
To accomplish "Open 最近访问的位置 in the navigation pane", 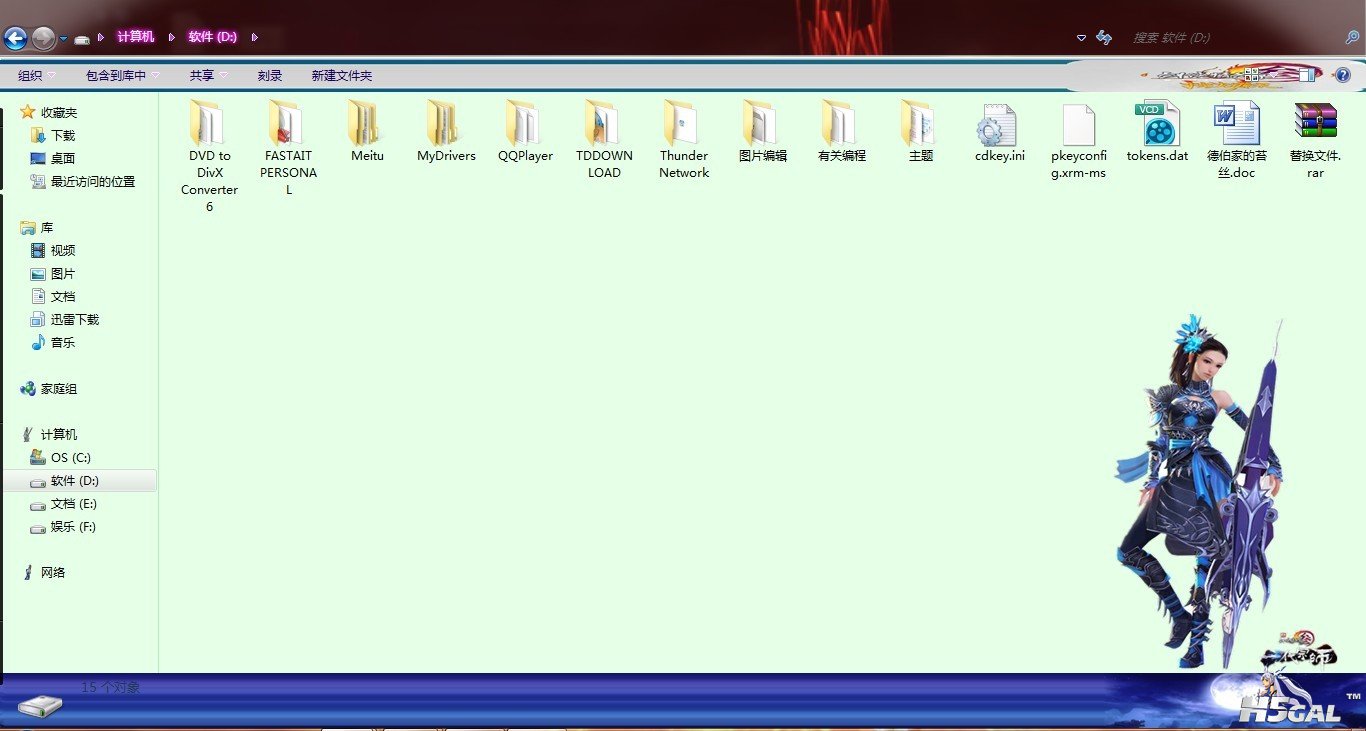I will click(82, 181).
